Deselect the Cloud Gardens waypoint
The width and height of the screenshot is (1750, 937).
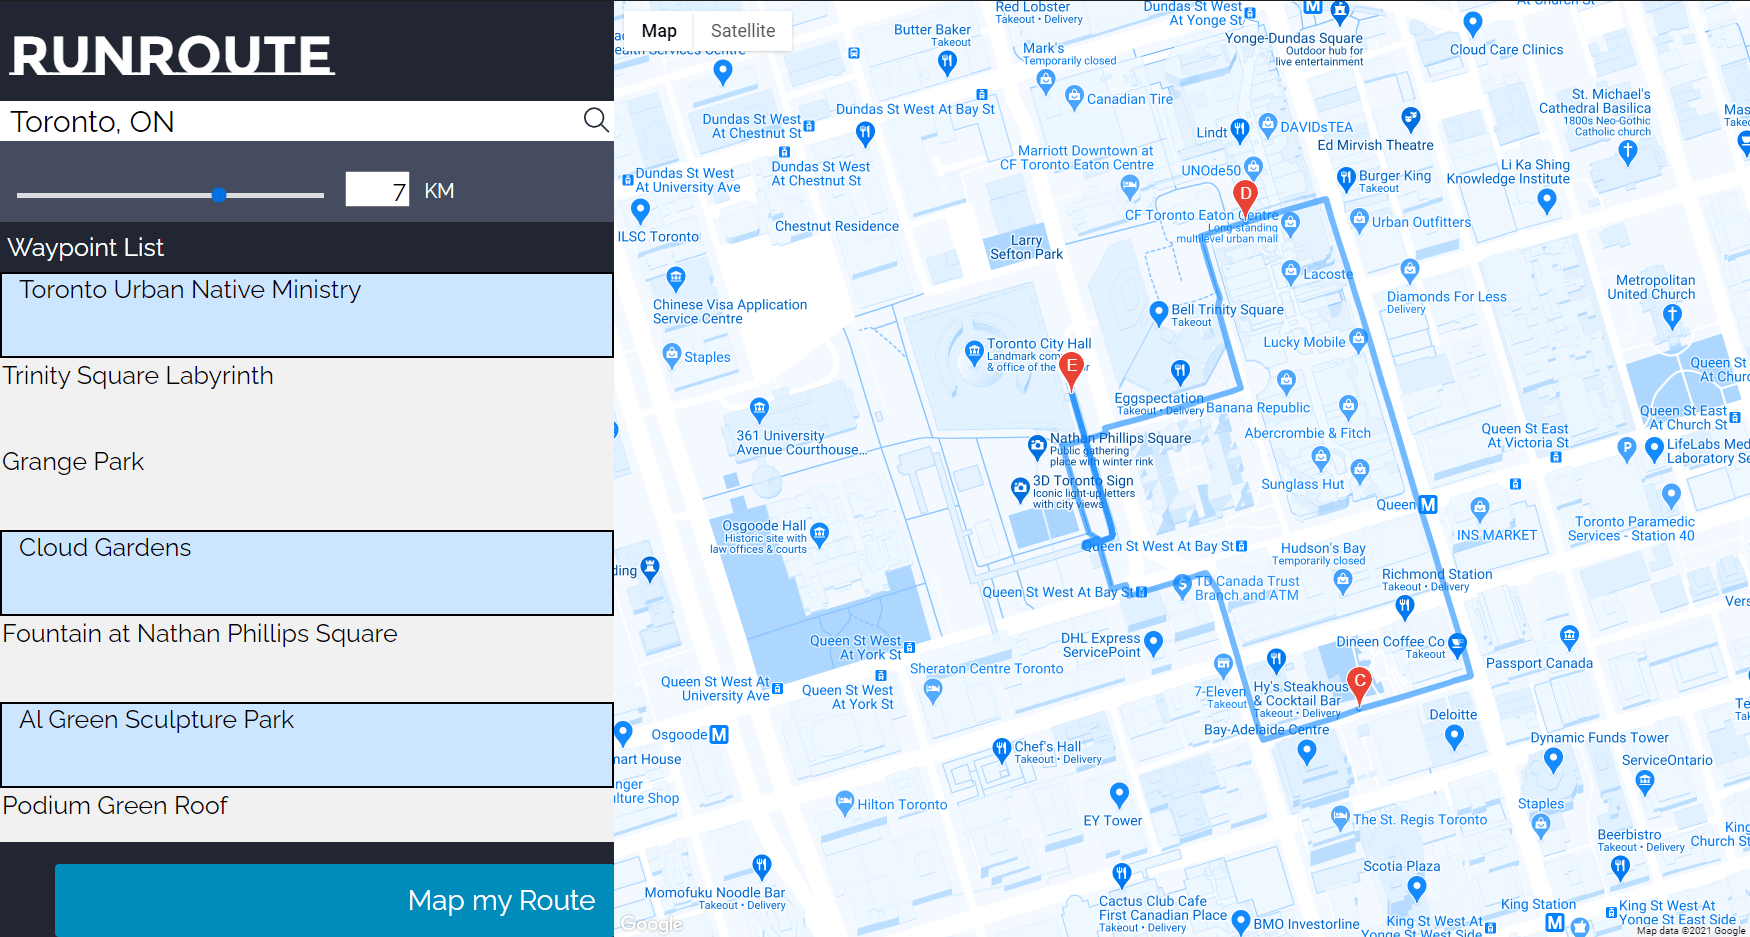point(307,573)
